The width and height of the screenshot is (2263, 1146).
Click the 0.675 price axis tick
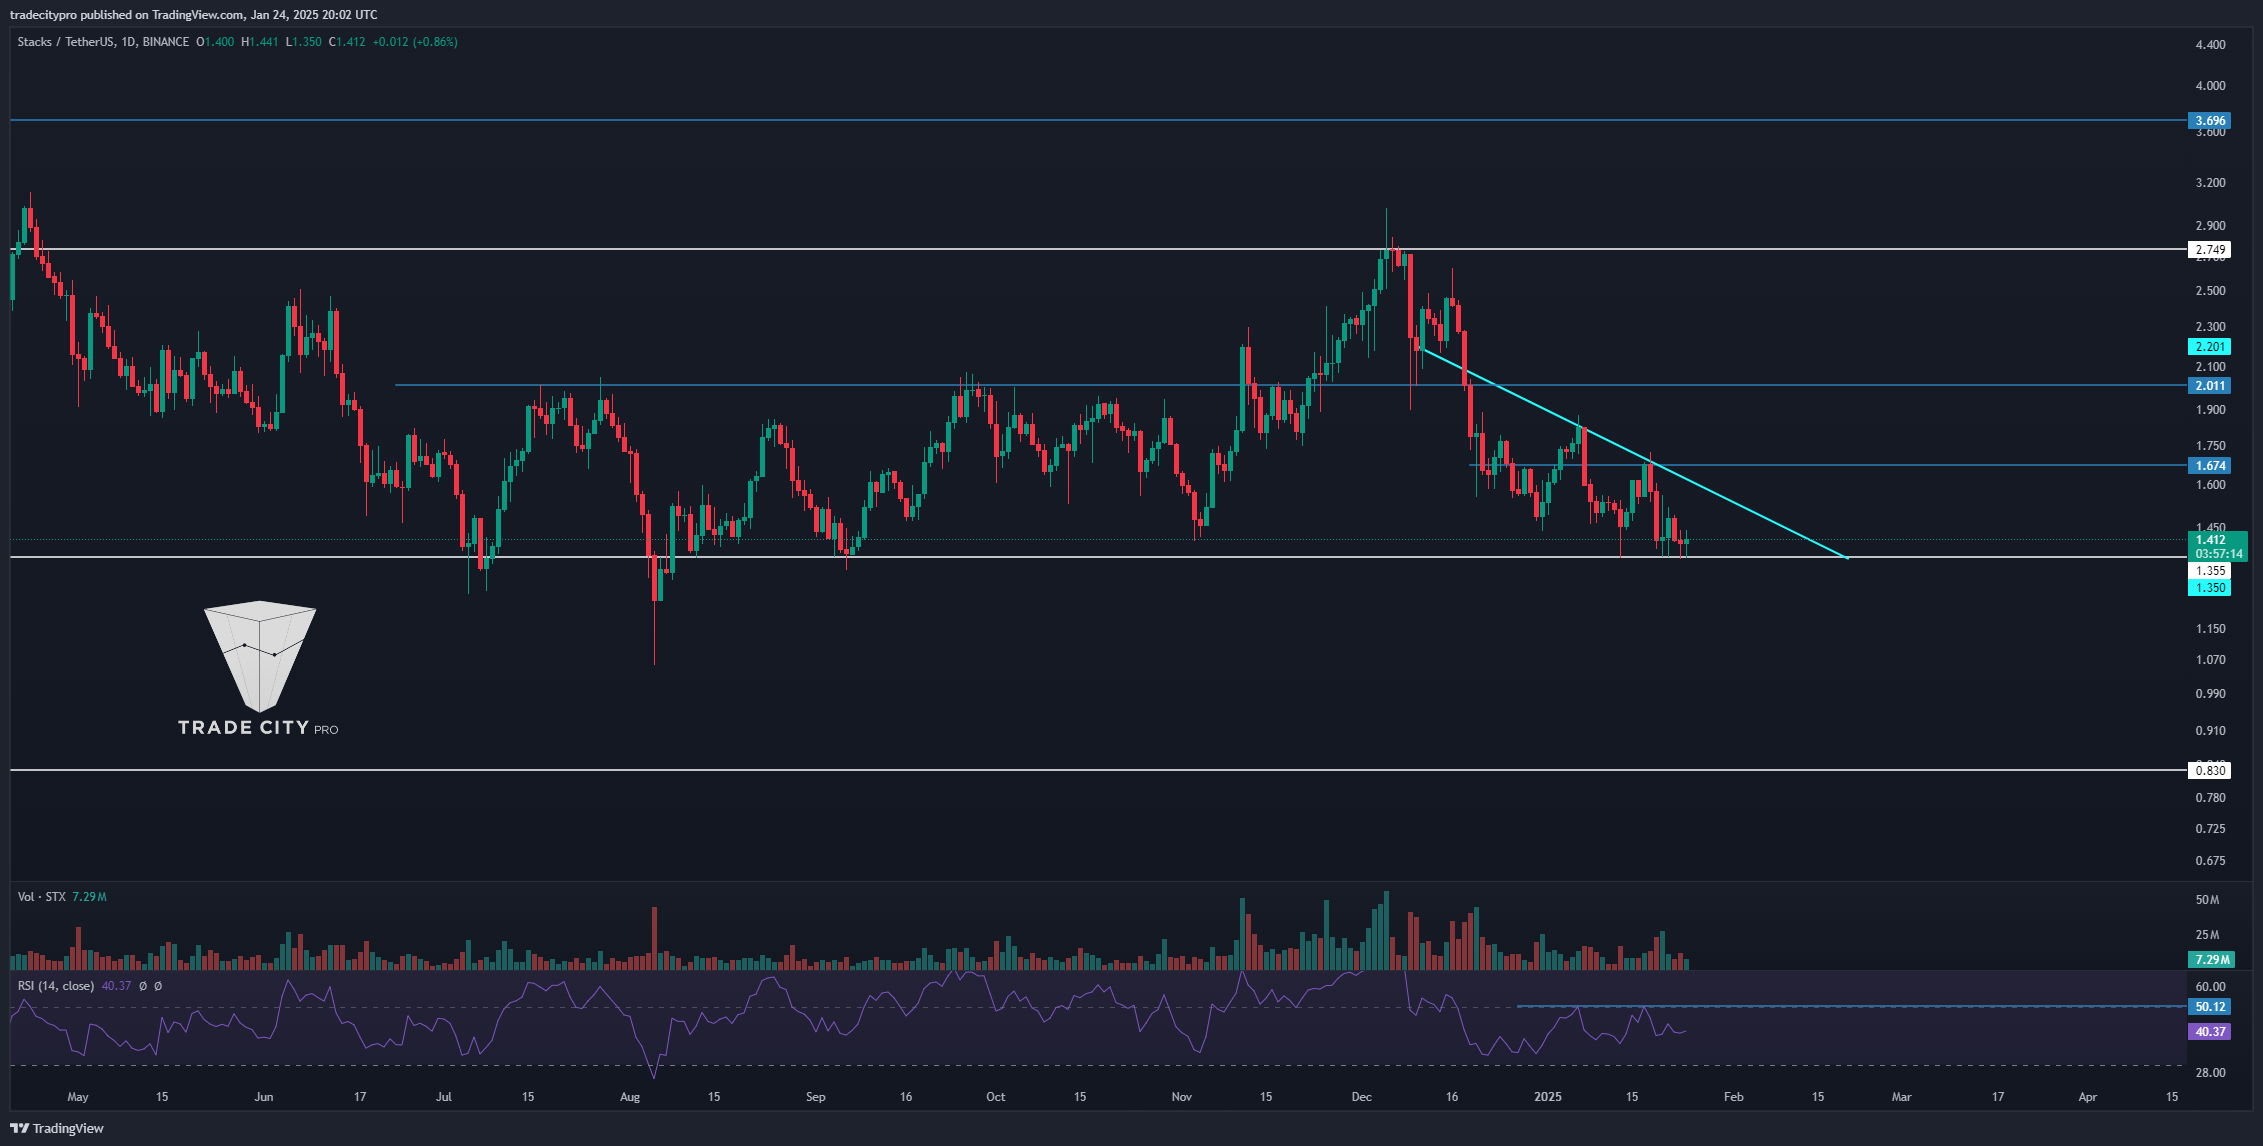(x=2210, y=861)
